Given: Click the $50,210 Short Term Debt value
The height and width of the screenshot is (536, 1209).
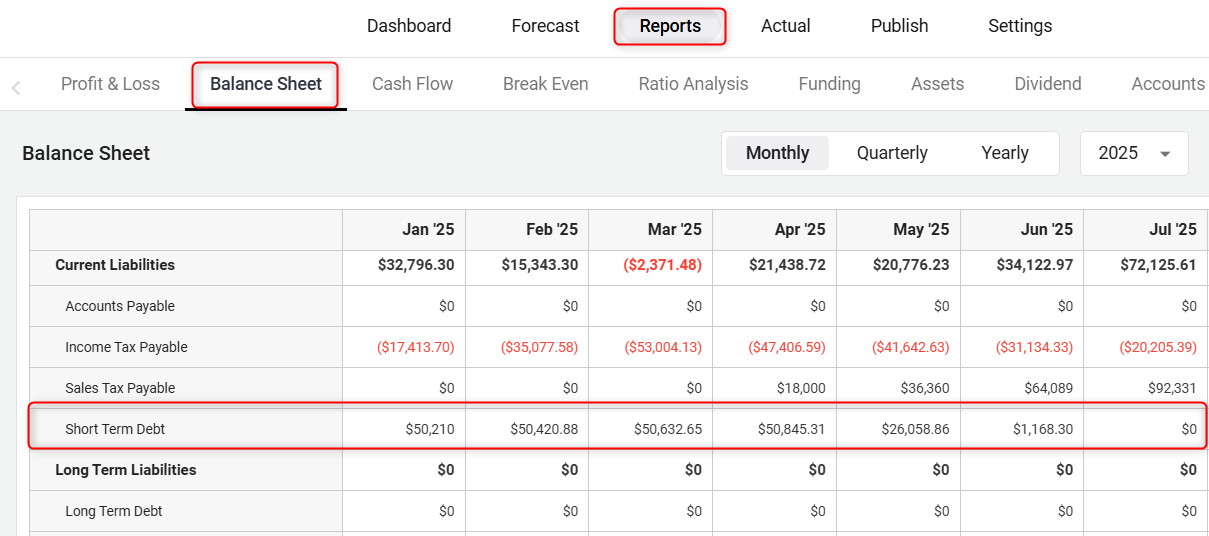Looking at the screenshot, I should click(430, 429).
